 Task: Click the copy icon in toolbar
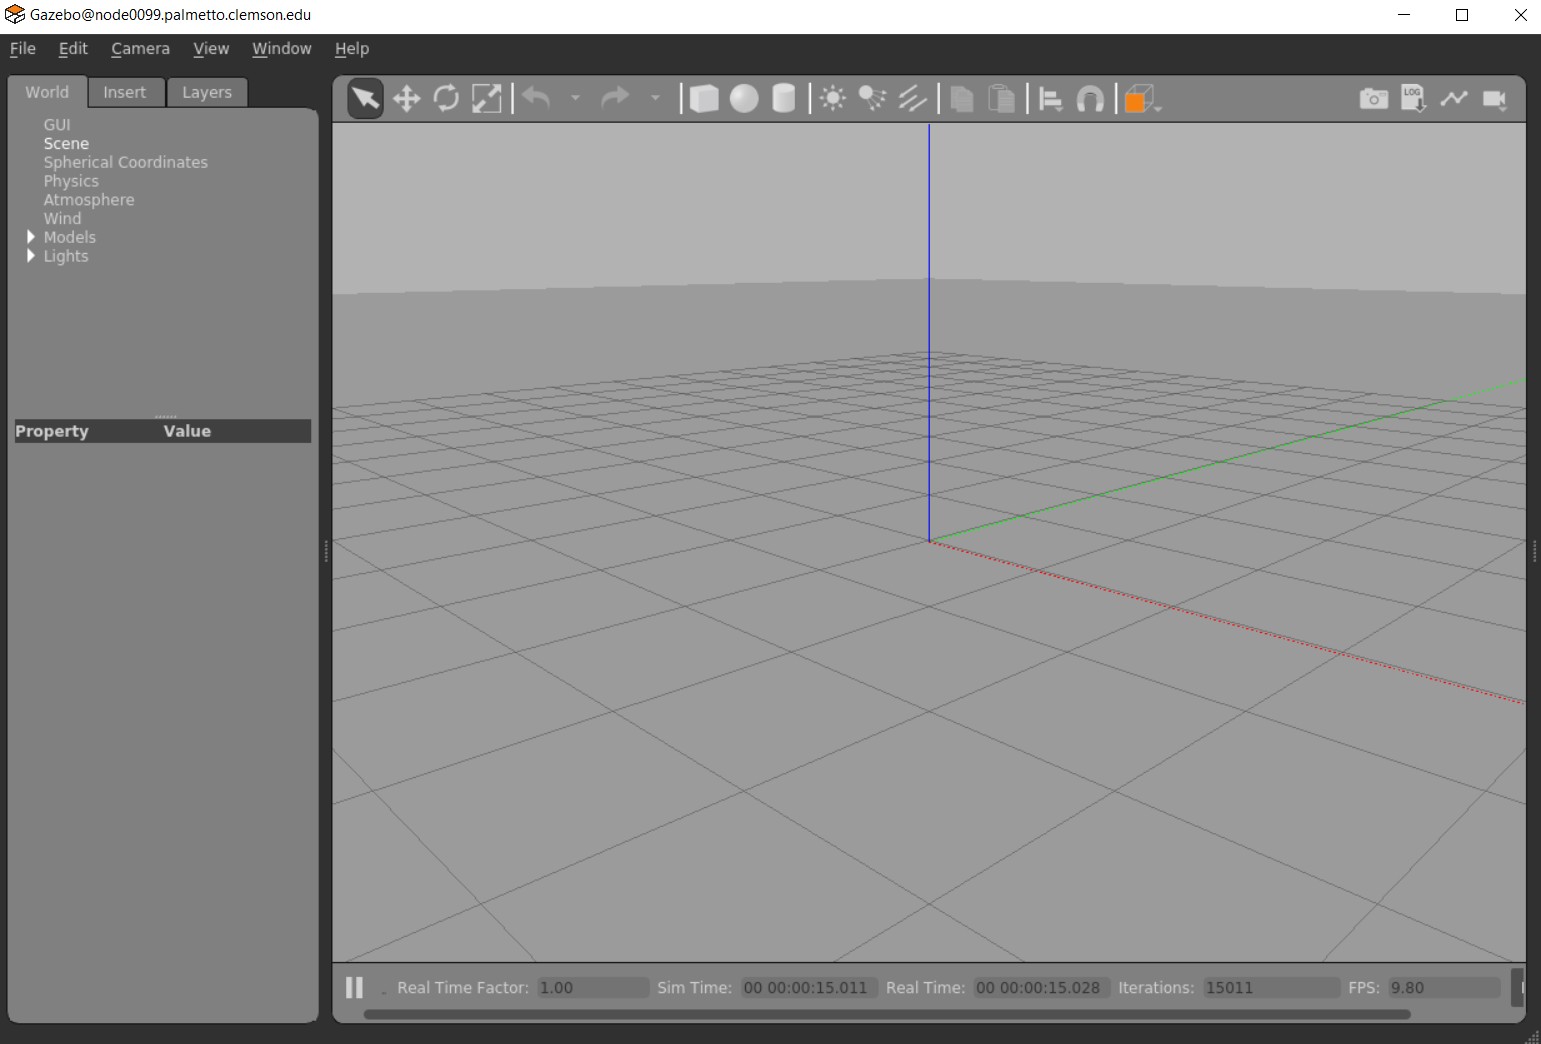click(962, 98)
